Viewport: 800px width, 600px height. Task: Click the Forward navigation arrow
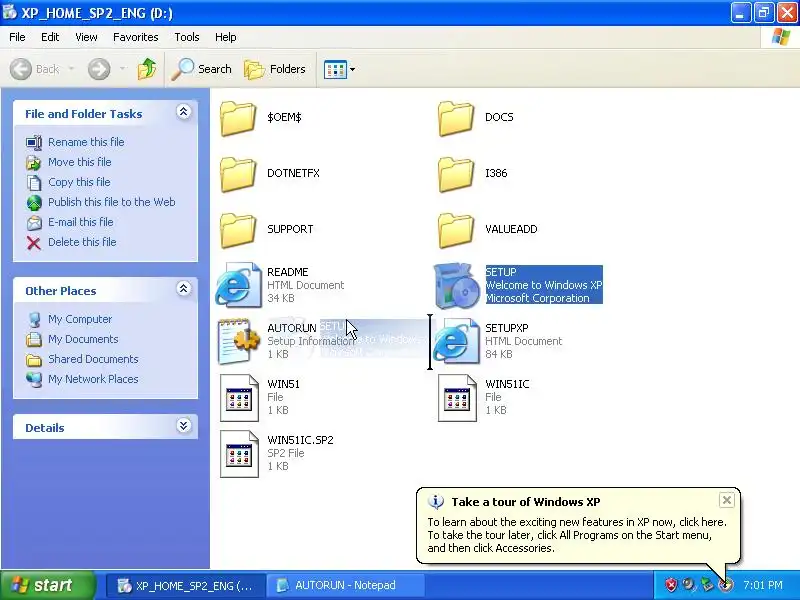pyautogui.click(x=99, y=69)
